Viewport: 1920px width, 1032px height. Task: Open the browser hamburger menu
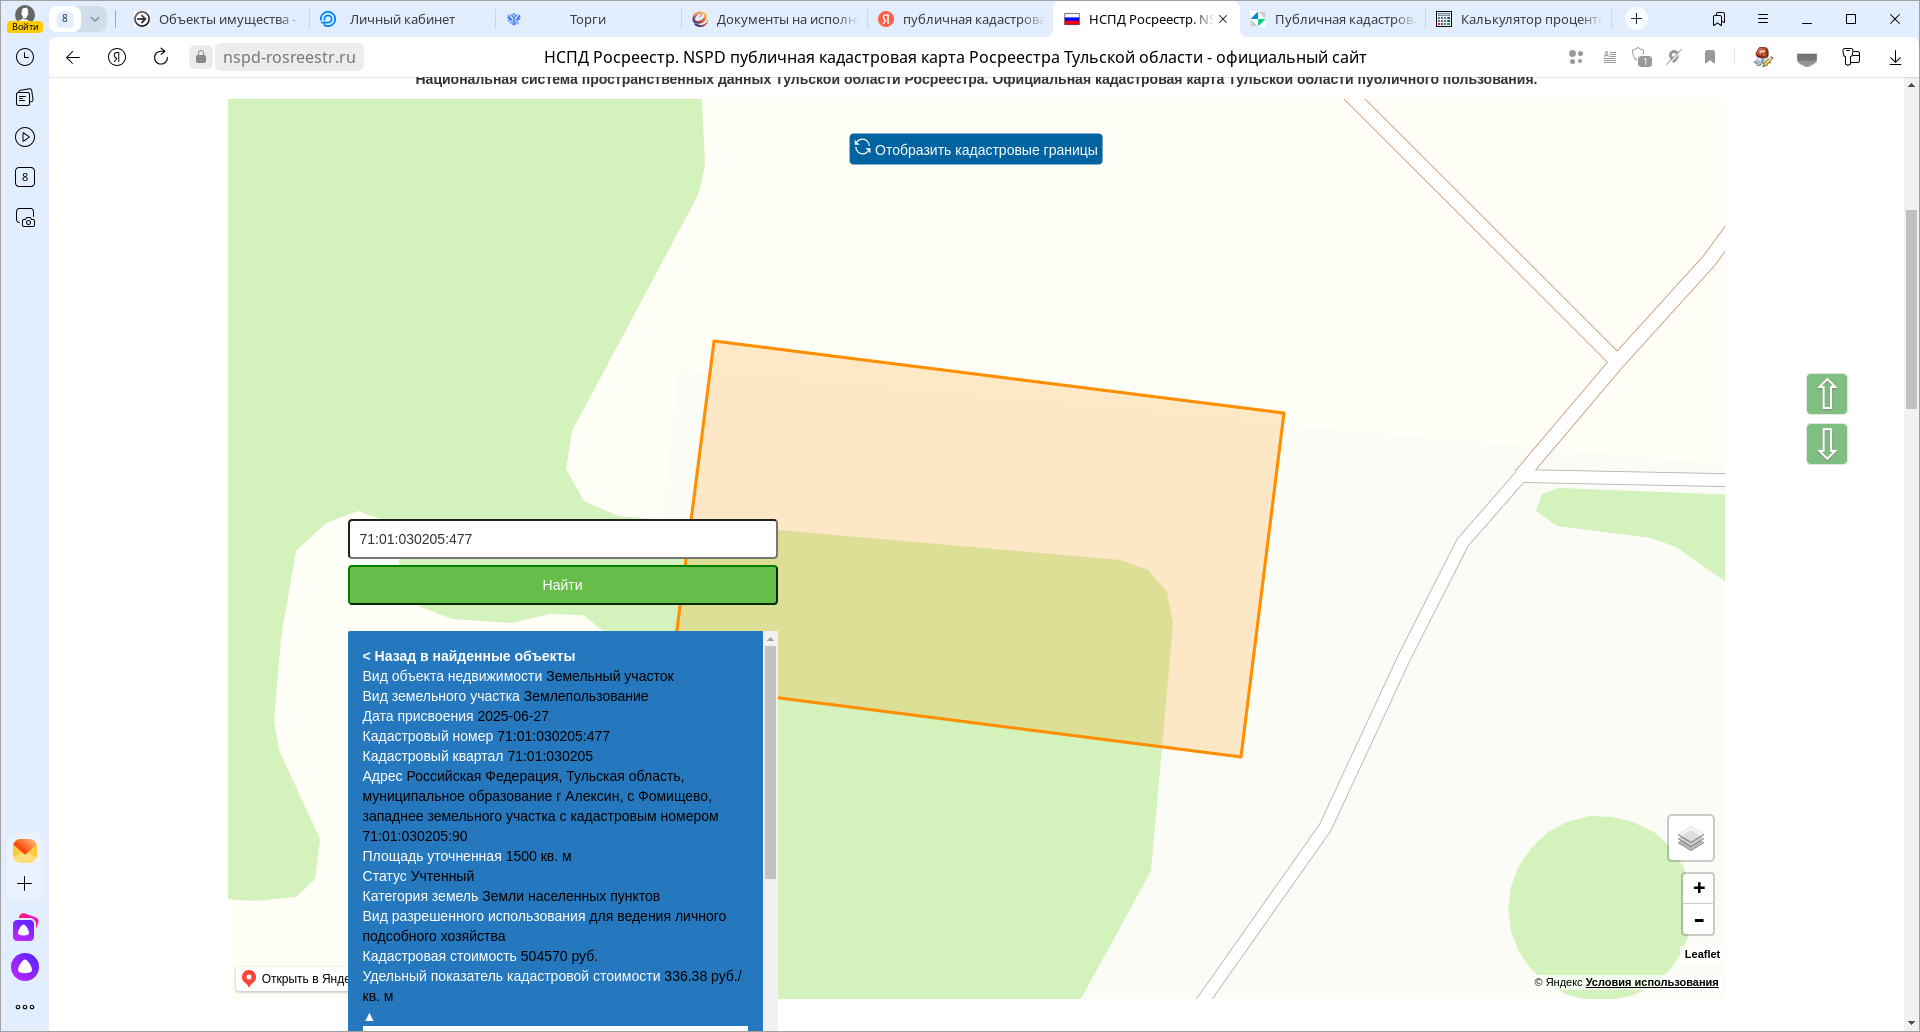pyautogui.click(x=1762, y=19)
